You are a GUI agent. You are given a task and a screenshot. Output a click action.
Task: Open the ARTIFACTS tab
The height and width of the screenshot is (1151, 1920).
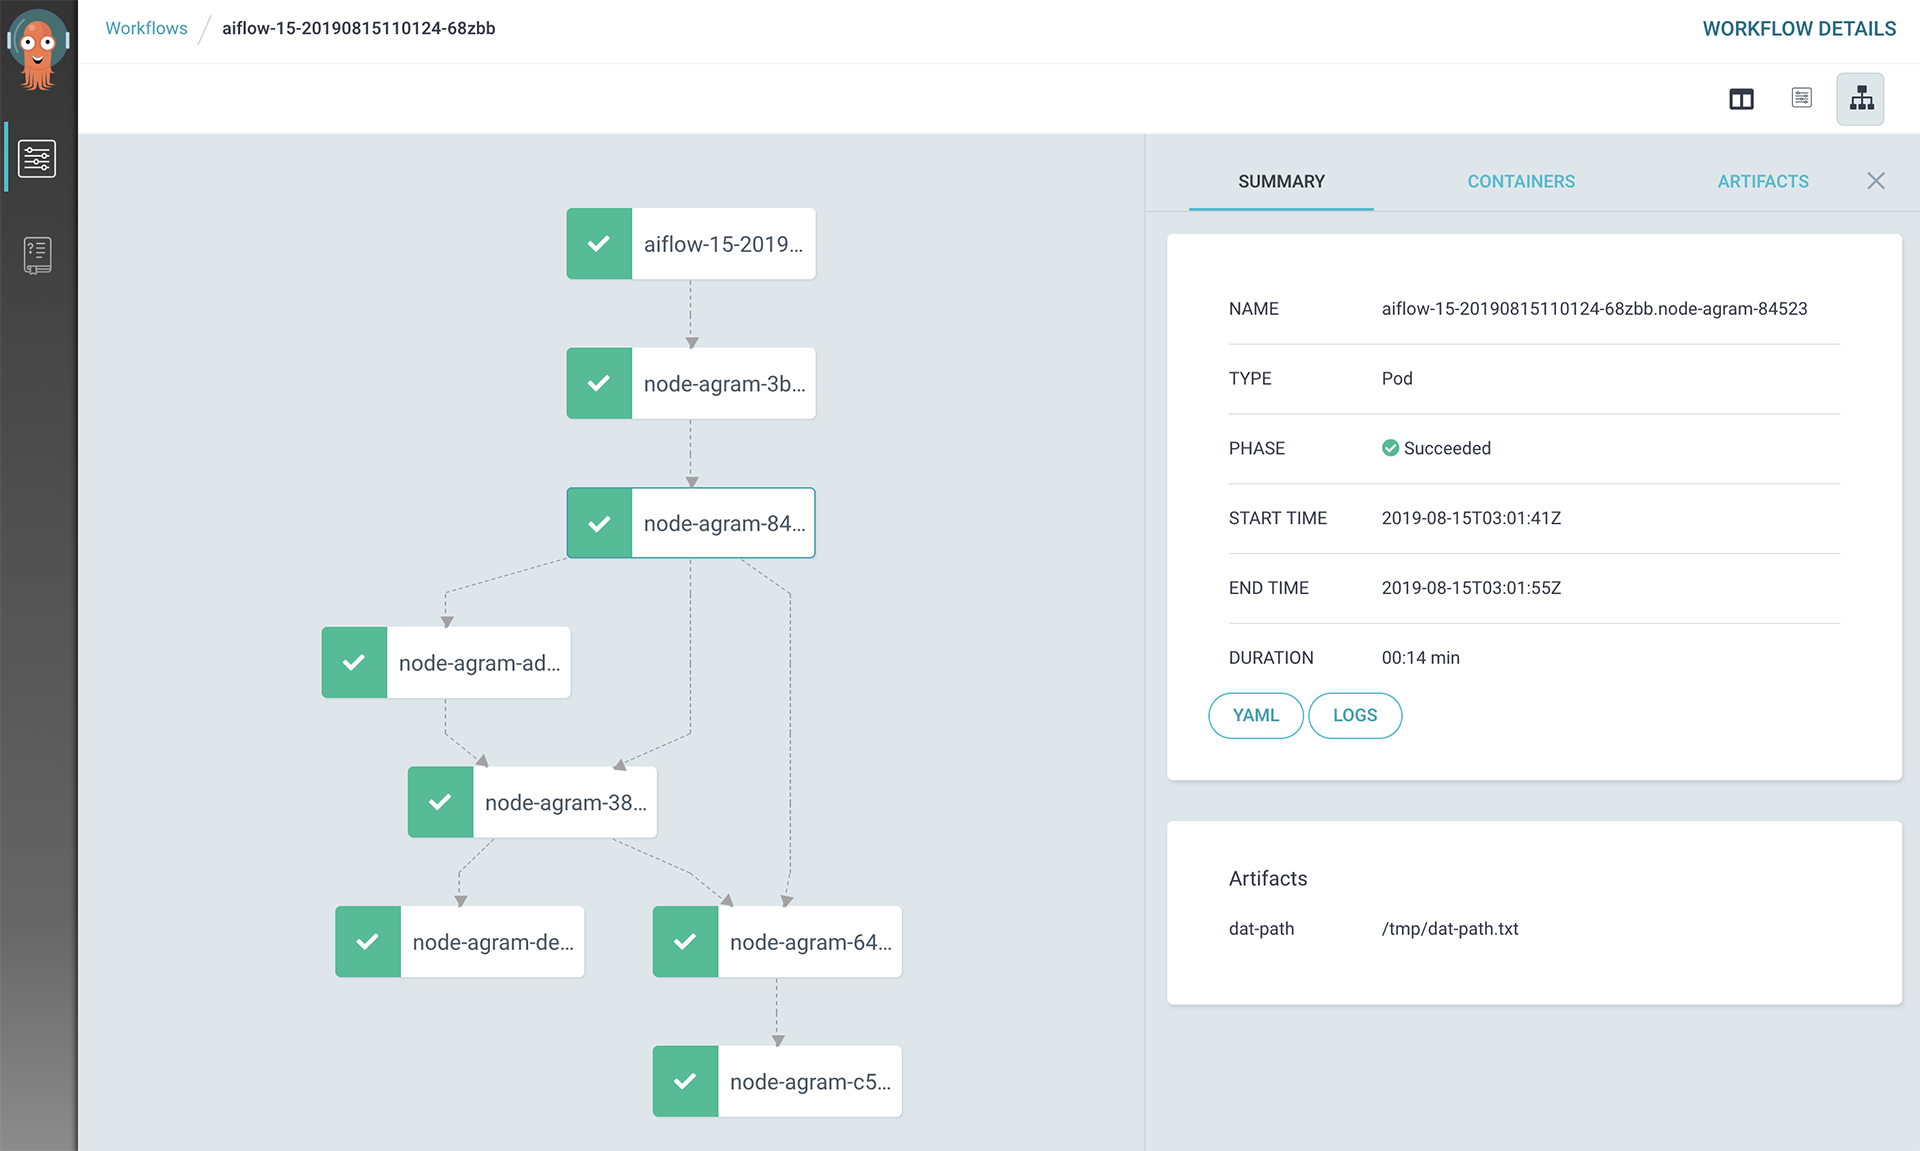tap(1763, 181)
